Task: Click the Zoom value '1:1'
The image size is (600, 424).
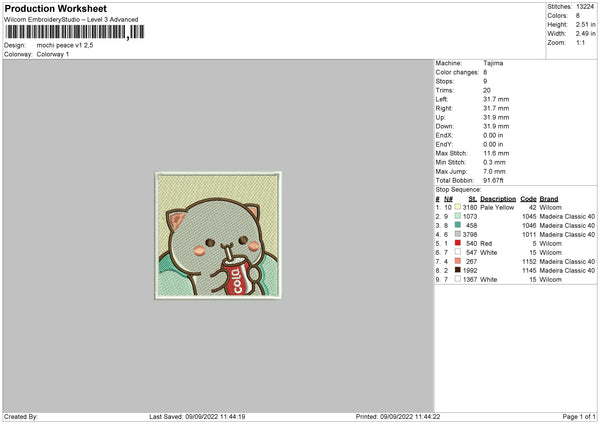Action: (580, 42)
